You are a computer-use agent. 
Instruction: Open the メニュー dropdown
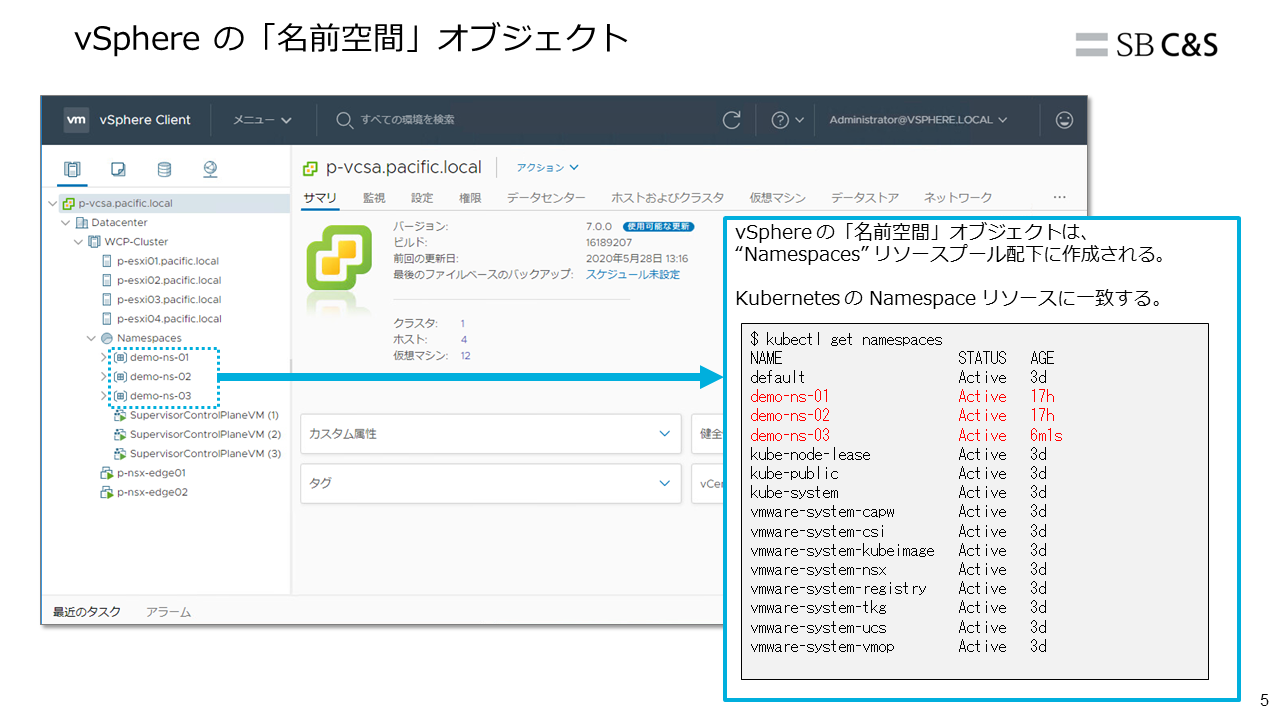point(262,120)
